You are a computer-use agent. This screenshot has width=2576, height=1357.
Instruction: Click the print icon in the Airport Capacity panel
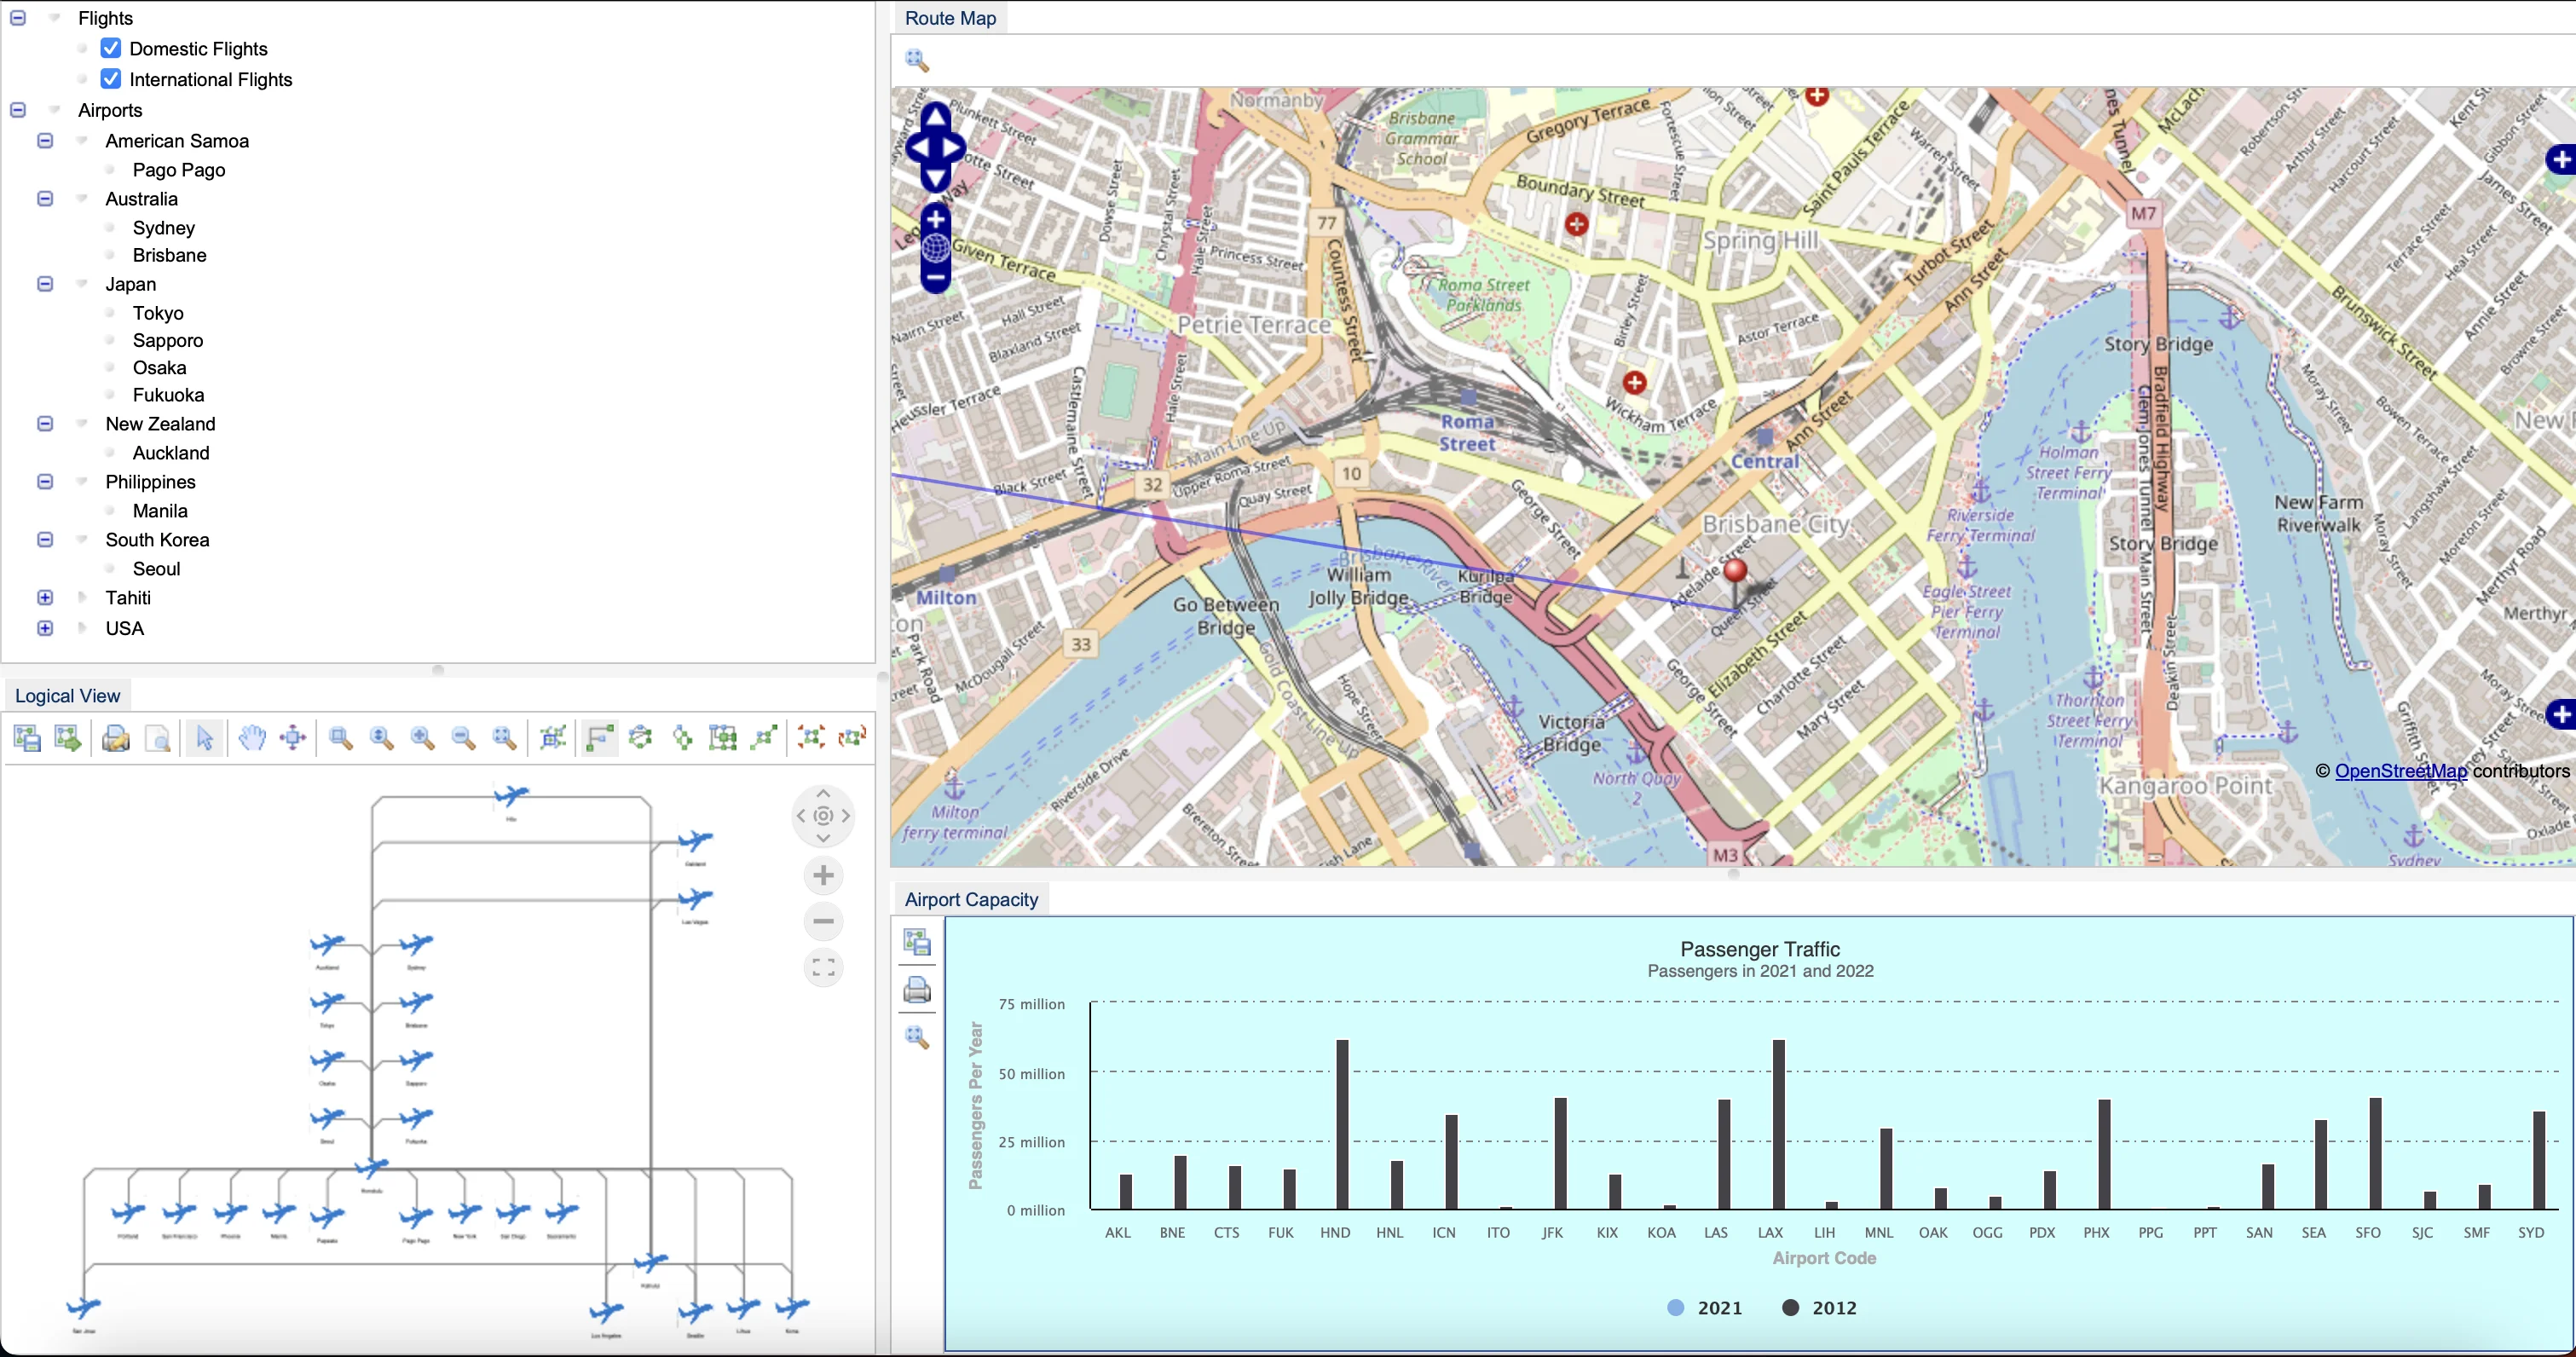tap(917, 990)
